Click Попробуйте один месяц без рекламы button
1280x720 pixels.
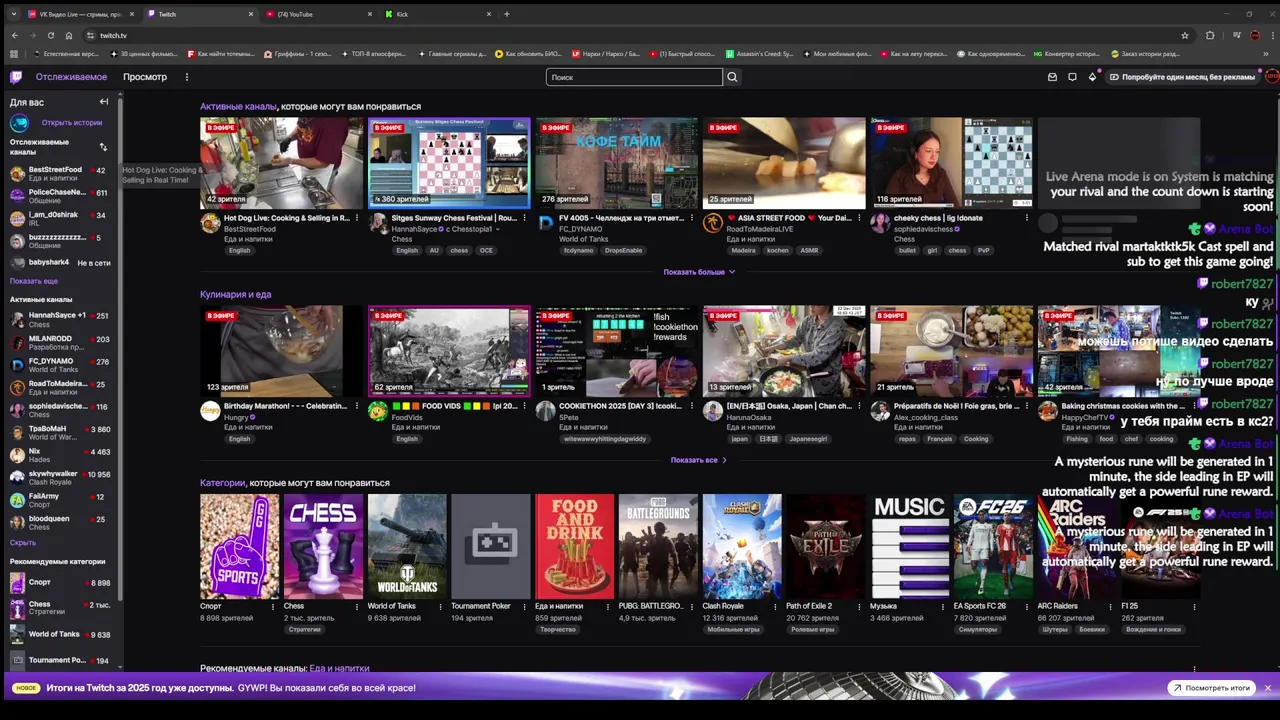[x=1181, y=77]
